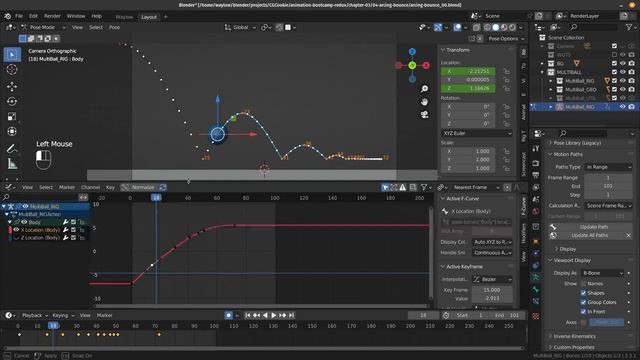Uncheck BG collection exclude checkbox
640x360 pixels.
[614, 63]
